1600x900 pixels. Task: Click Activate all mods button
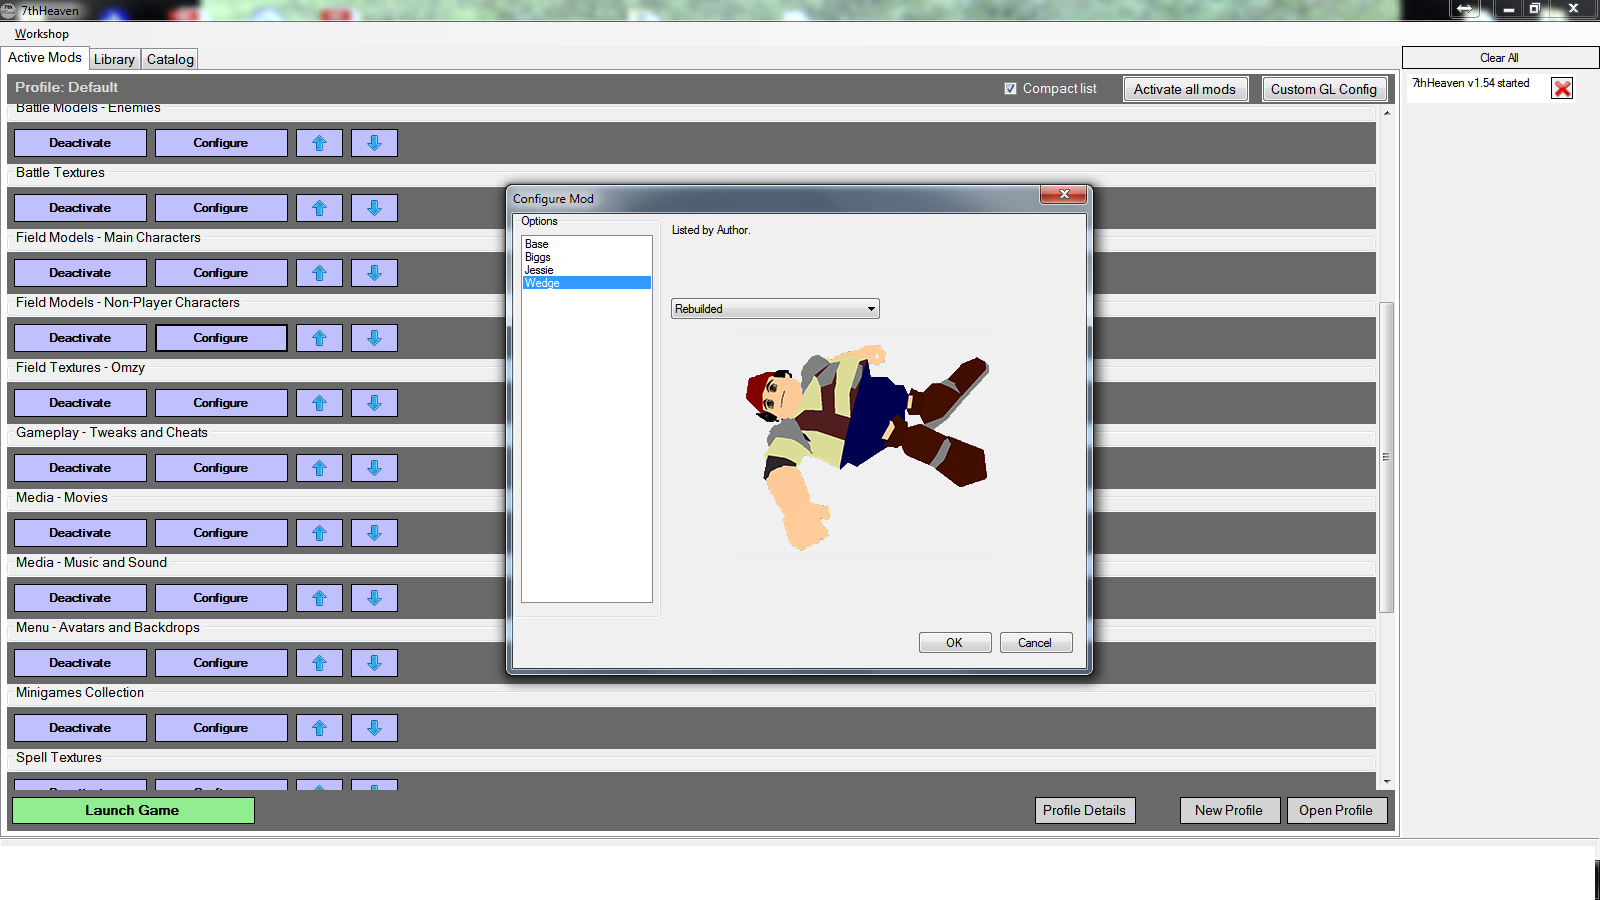coord(1185,89)
